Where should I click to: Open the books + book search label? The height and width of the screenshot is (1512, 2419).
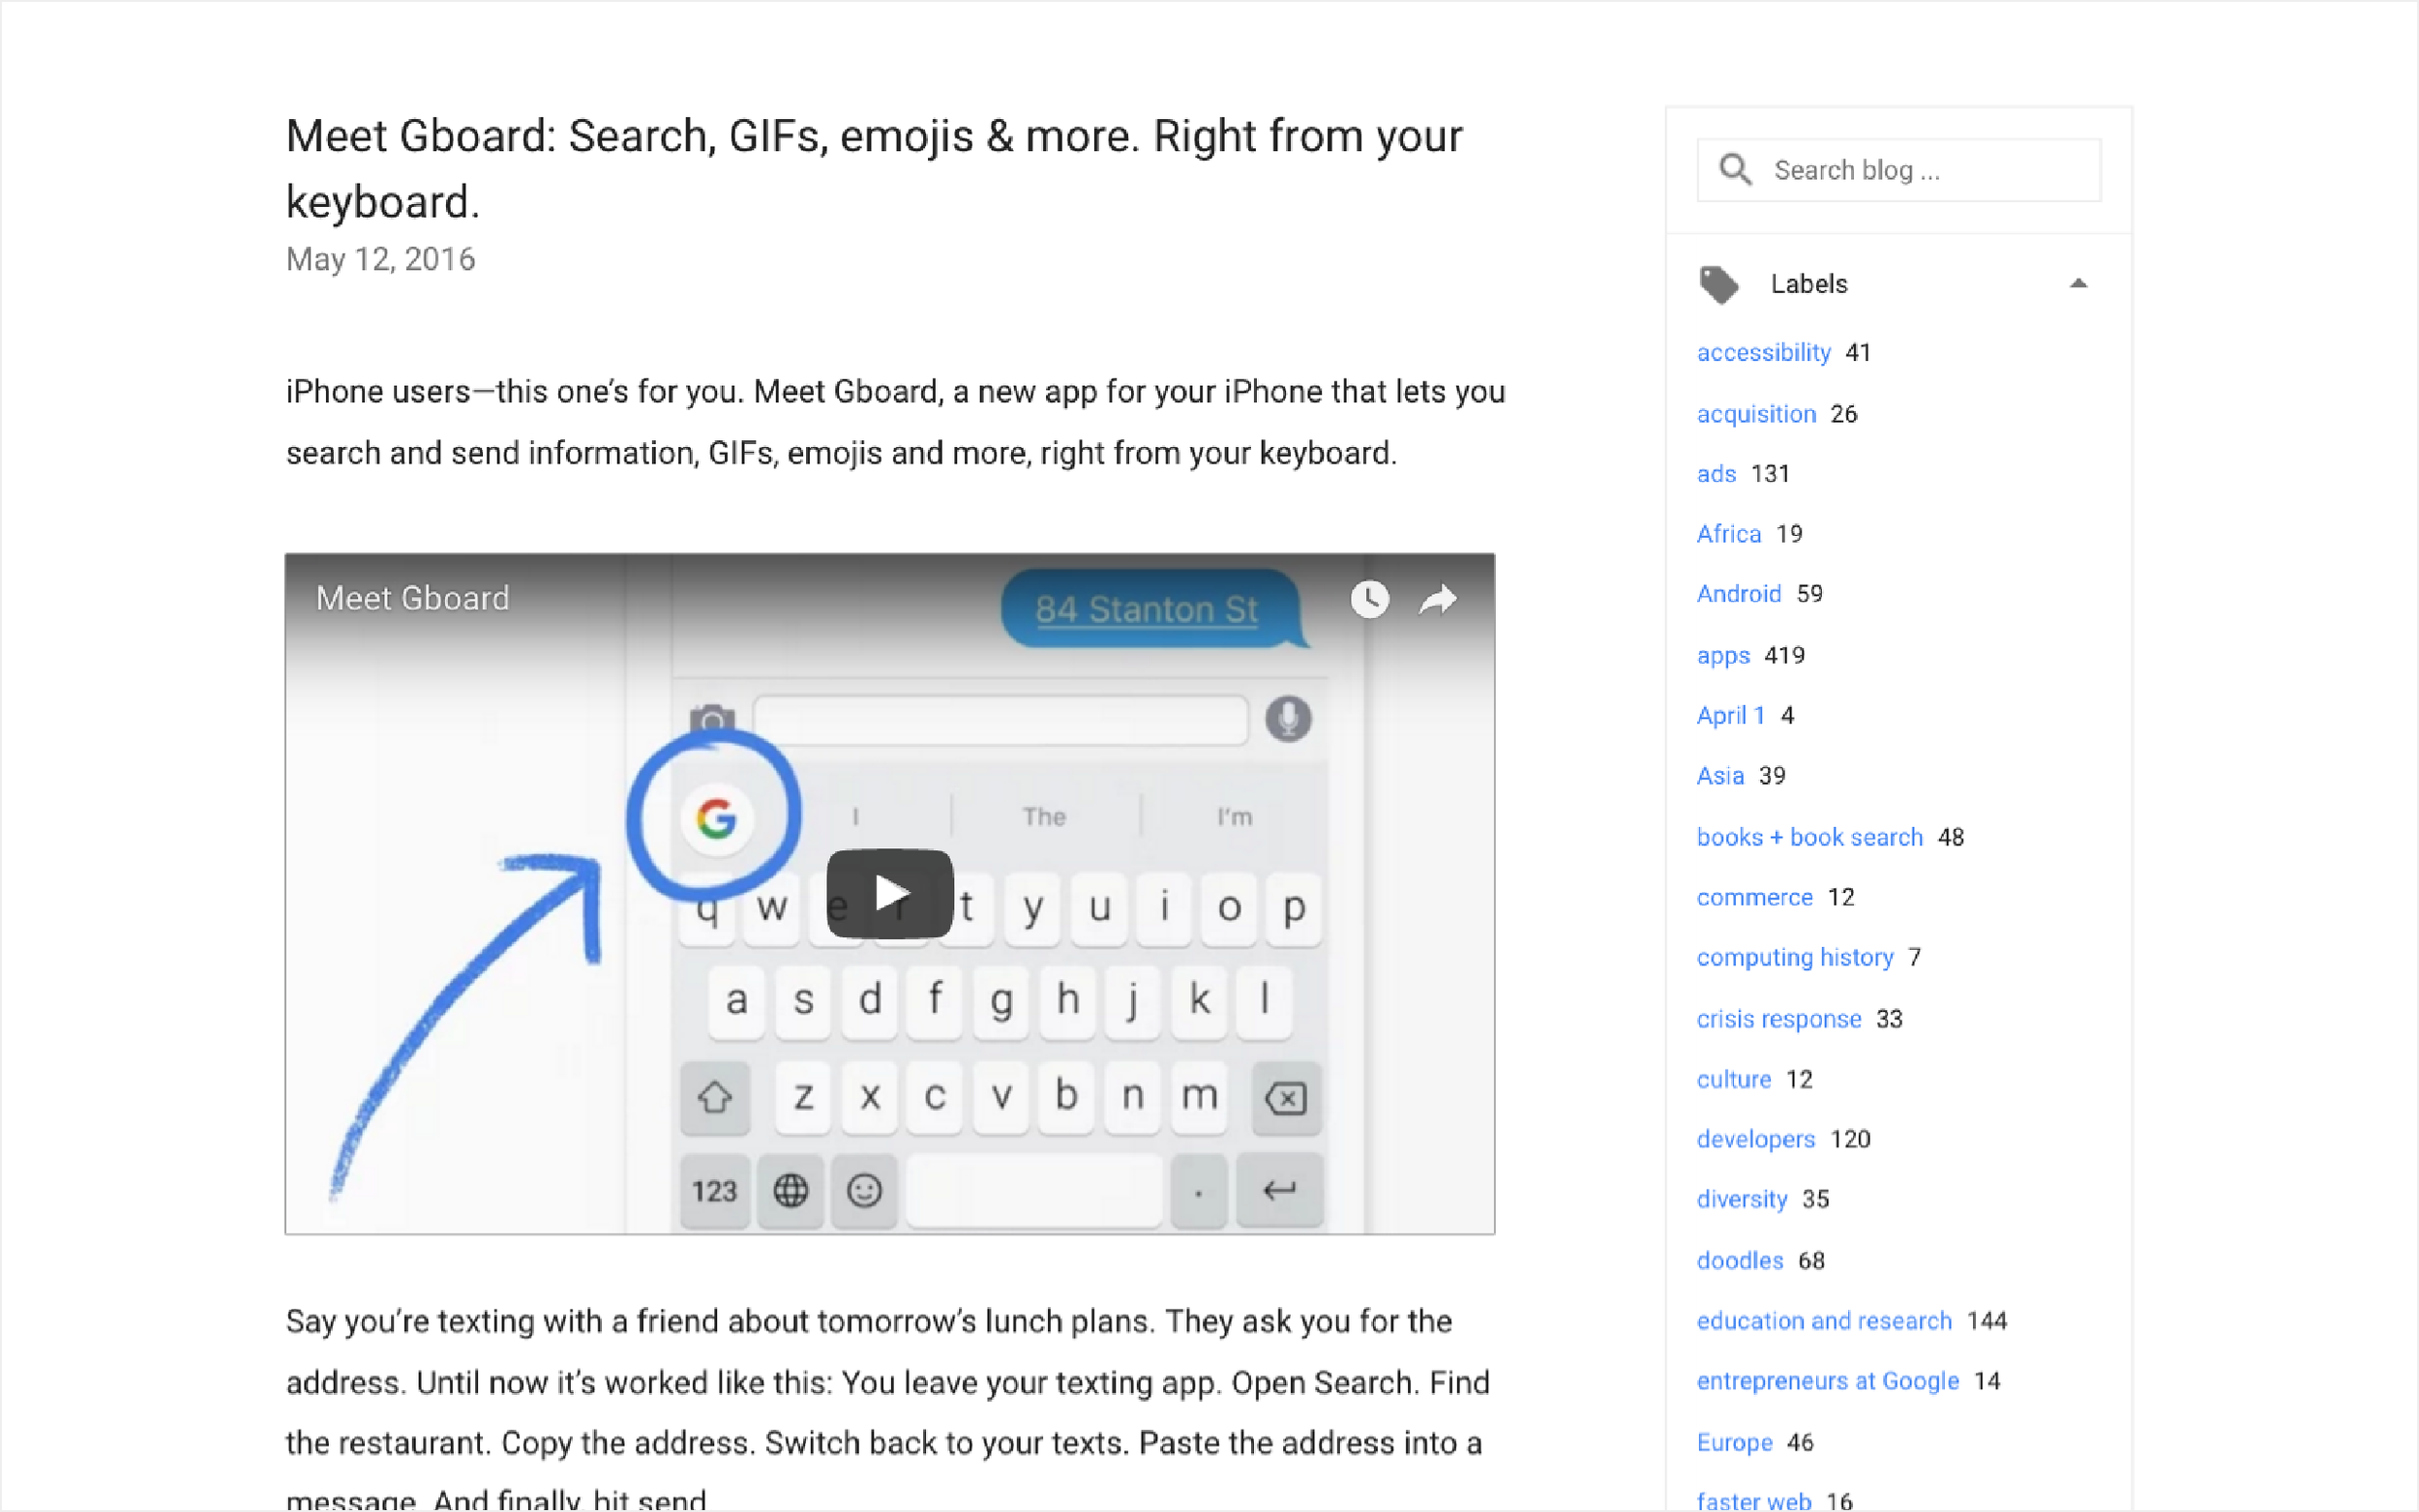[1809, 837]
